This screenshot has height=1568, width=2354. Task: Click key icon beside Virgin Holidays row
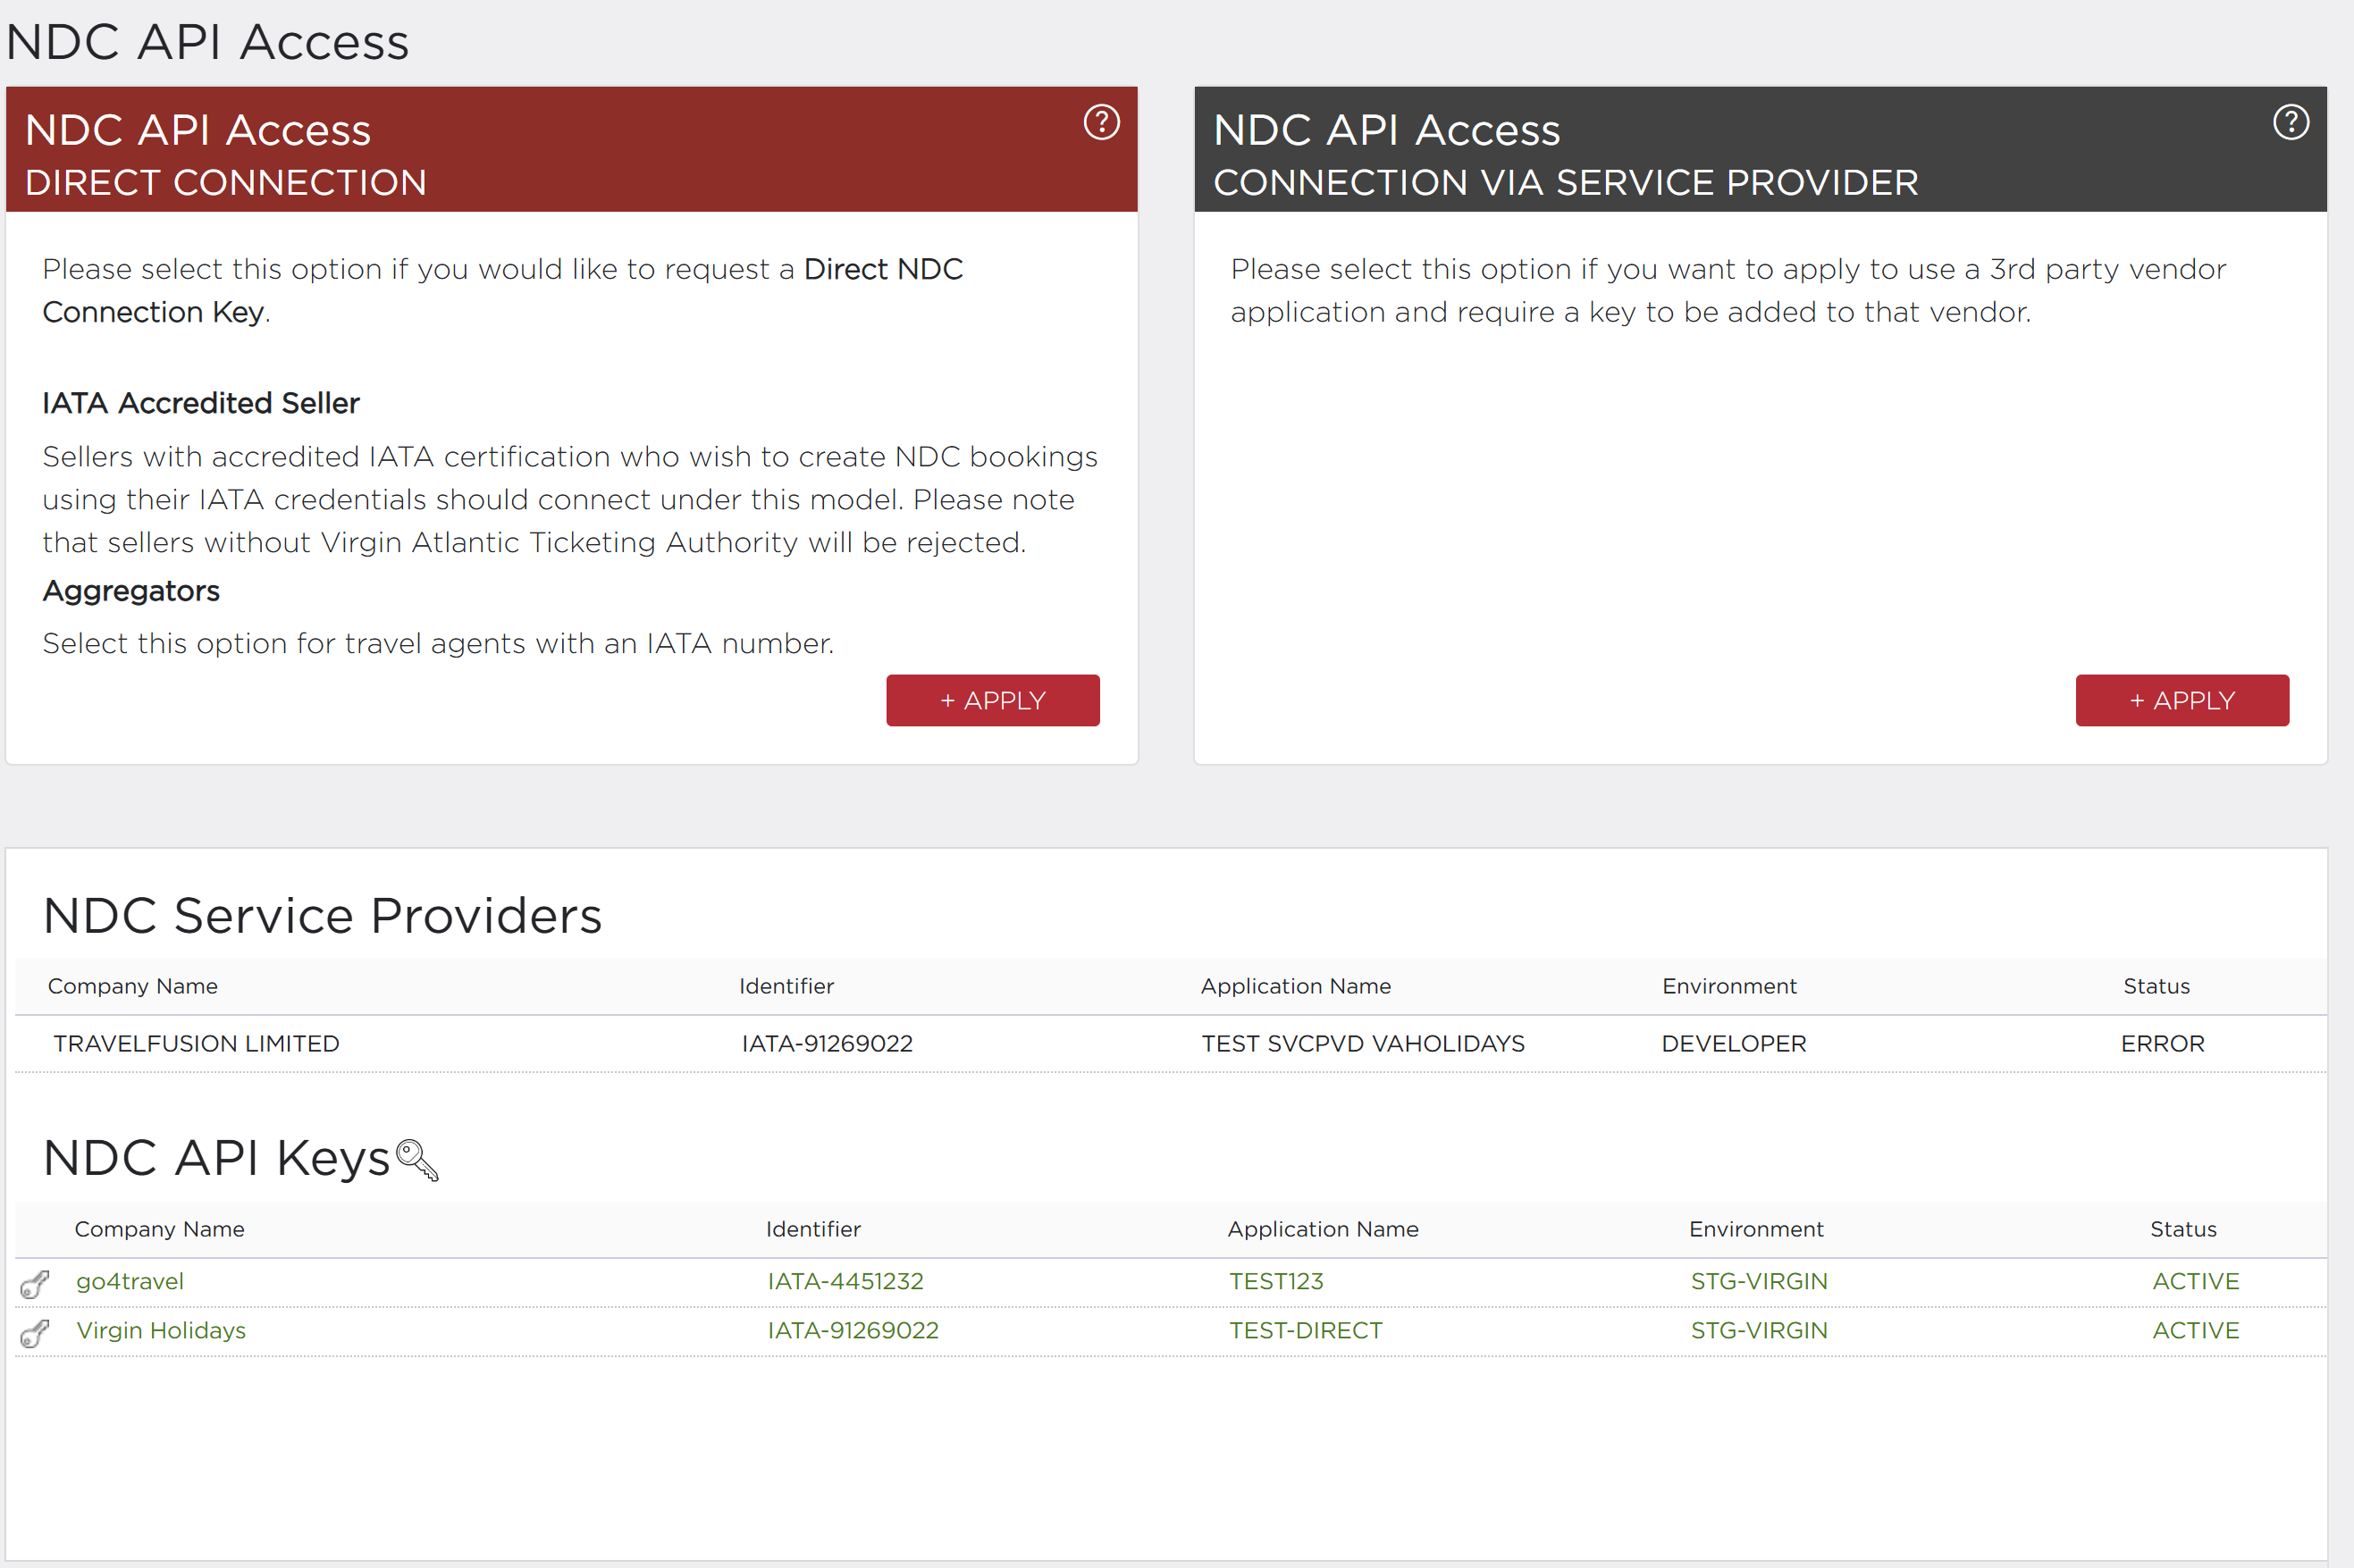[34, 1333]
